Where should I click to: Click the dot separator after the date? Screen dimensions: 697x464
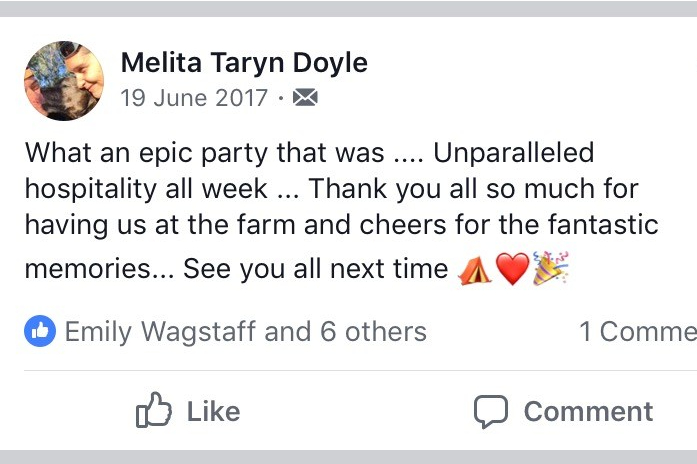(x=281, y=98)
